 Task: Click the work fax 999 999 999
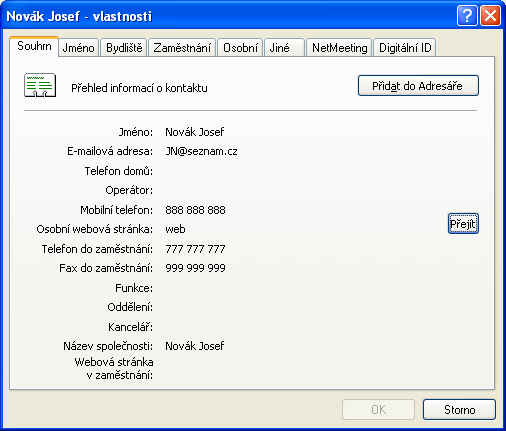[195, 268]
